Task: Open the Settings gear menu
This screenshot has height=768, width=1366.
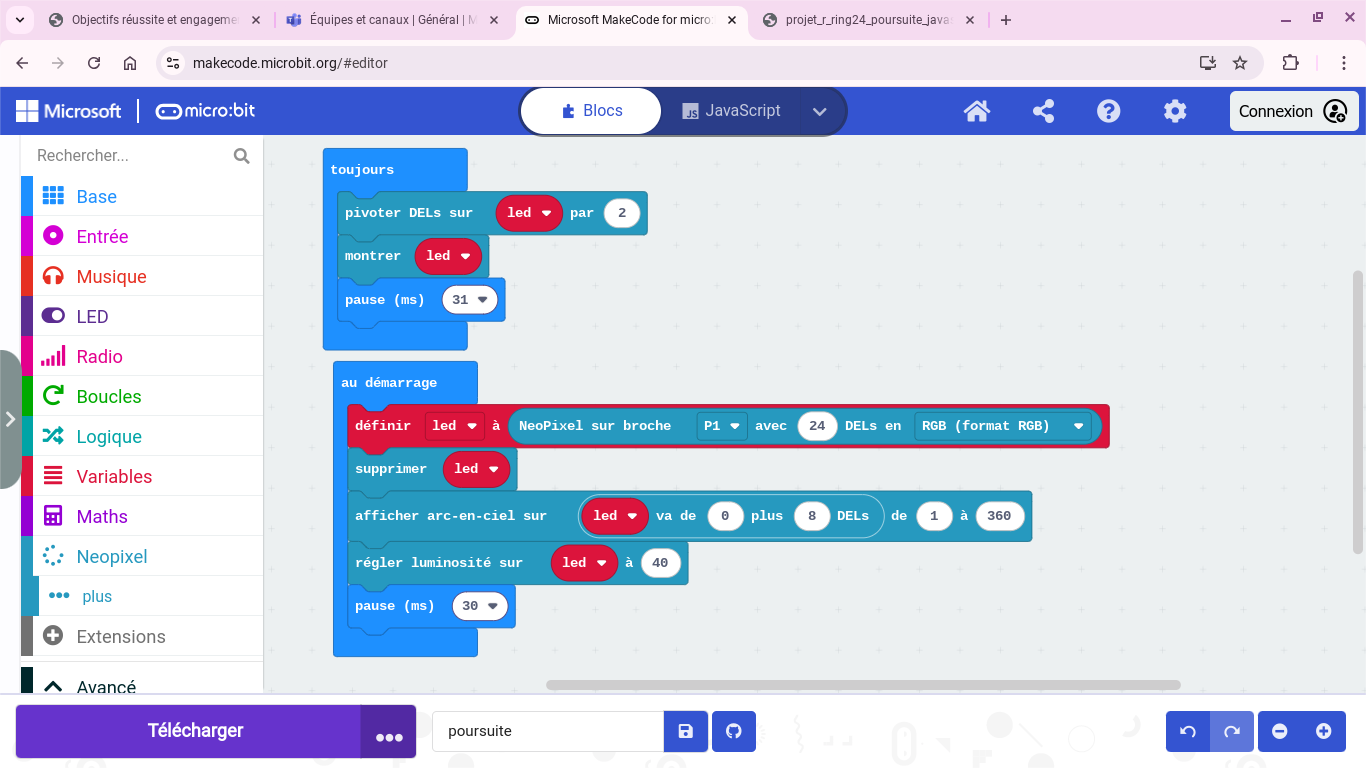Action: 1175,111
